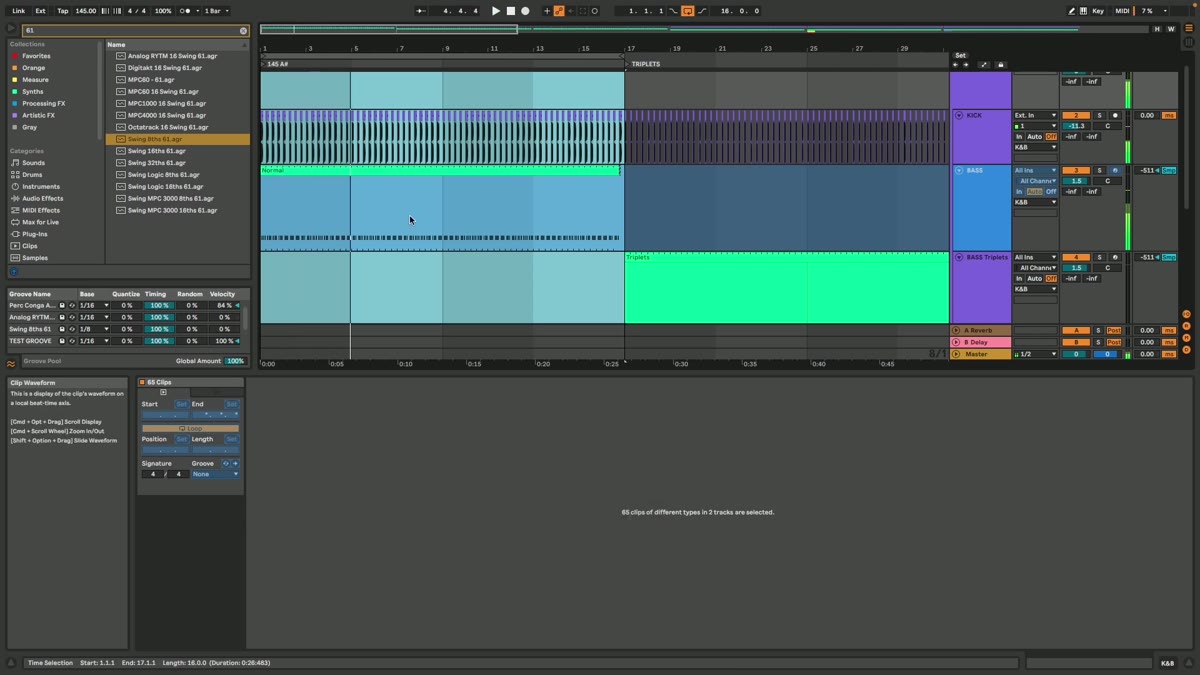The width and height of the screenshot is (1200, 675).
Task: Fold the KICK track
Action: pos(958,115)
